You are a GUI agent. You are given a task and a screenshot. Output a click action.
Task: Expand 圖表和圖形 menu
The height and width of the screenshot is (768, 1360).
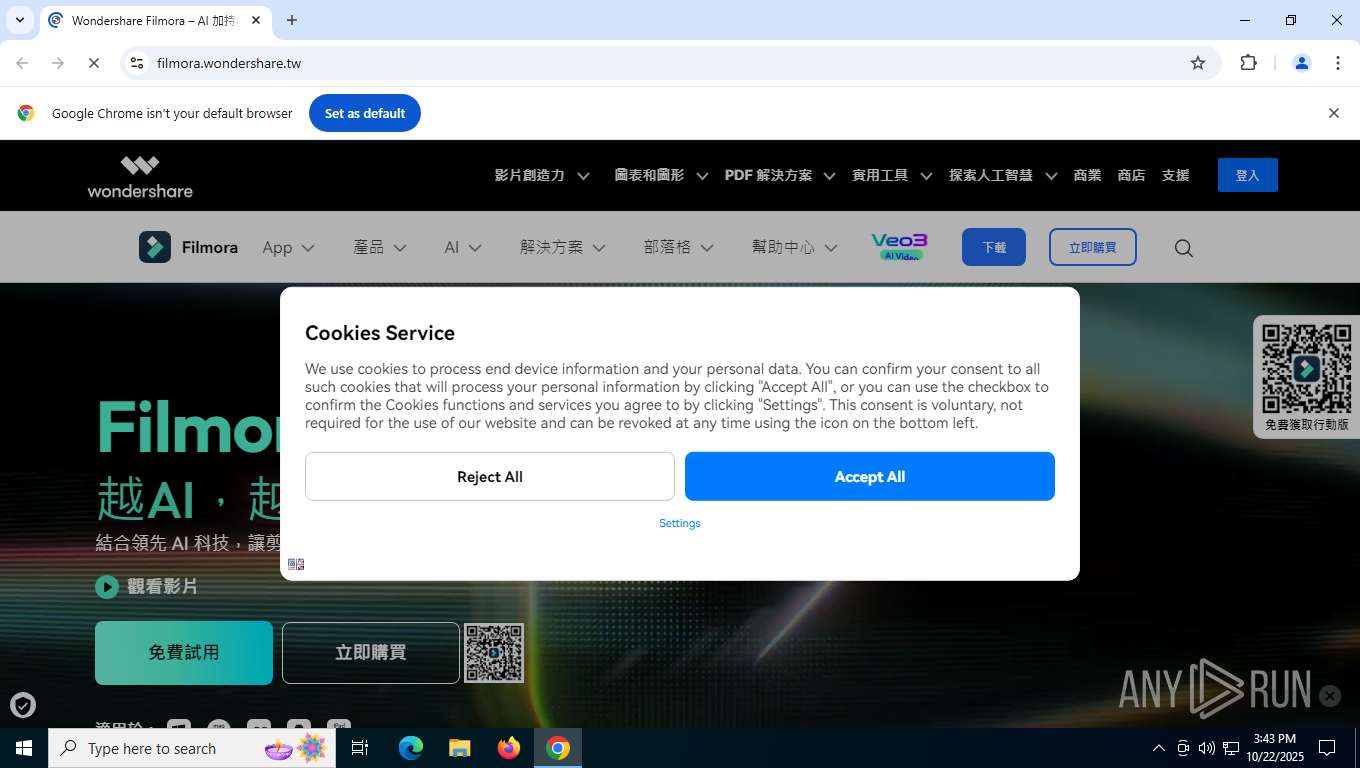[x=661, y=175]
